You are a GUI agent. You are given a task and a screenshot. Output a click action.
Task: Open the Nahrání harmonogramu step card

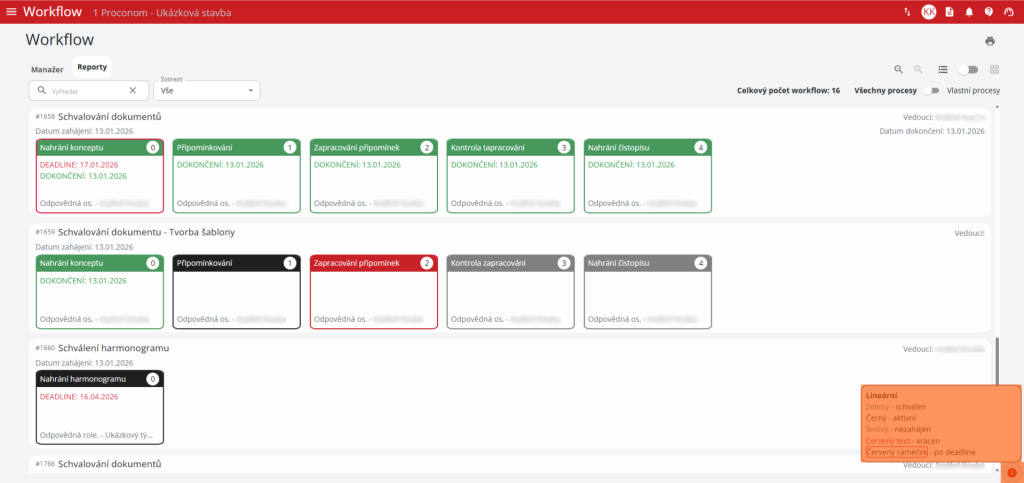(99, 406)
